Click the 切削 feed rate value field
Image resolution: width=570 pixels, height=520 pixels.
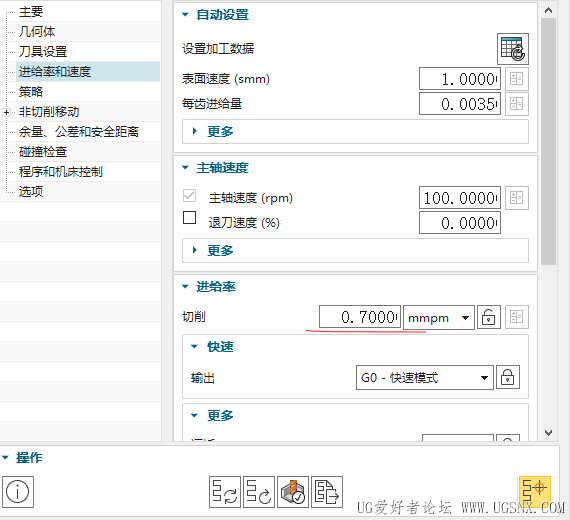pos(360,317)
